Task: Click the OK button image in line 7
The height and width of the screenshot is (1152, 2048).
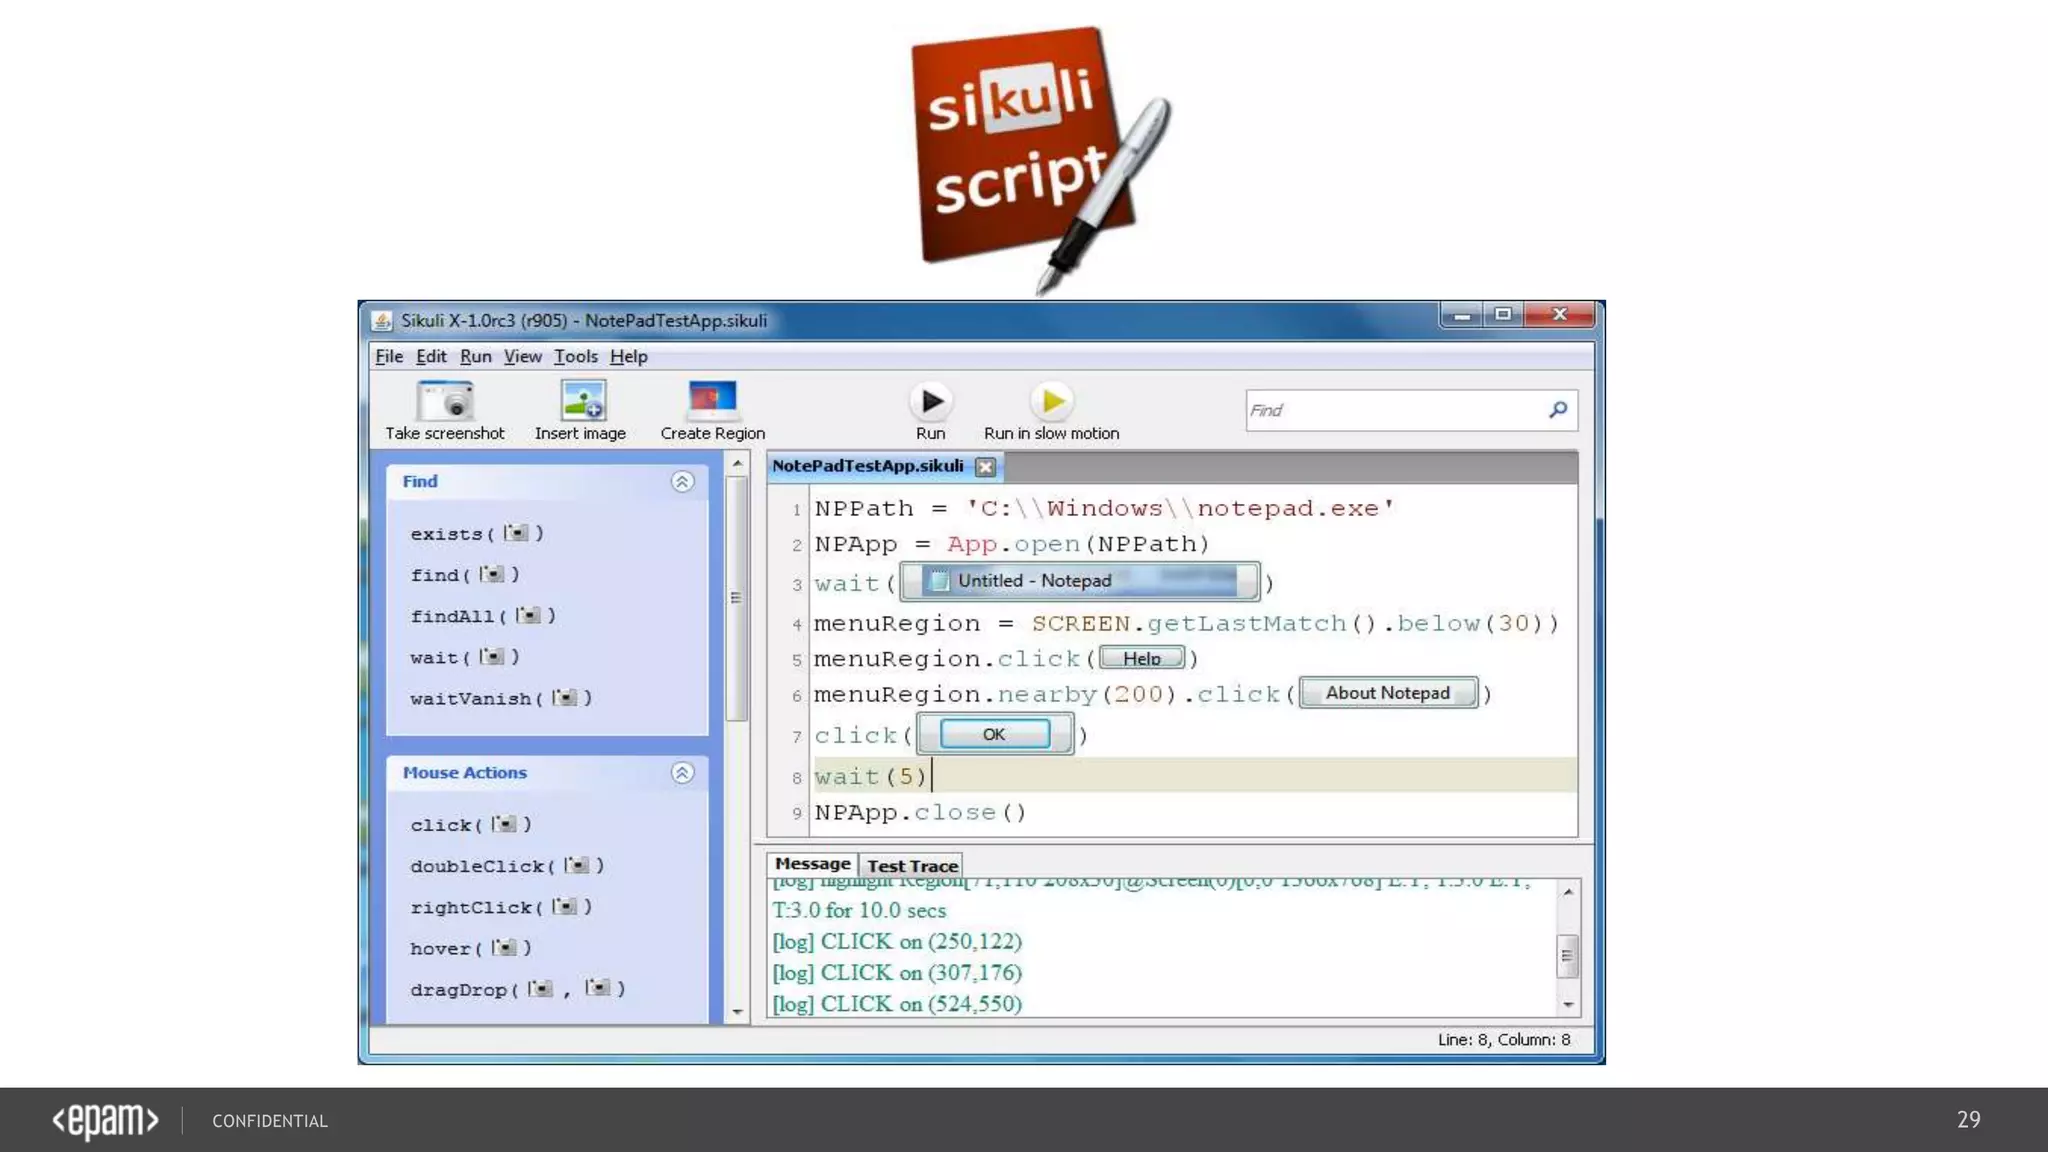Action: (x=994, y=734)
